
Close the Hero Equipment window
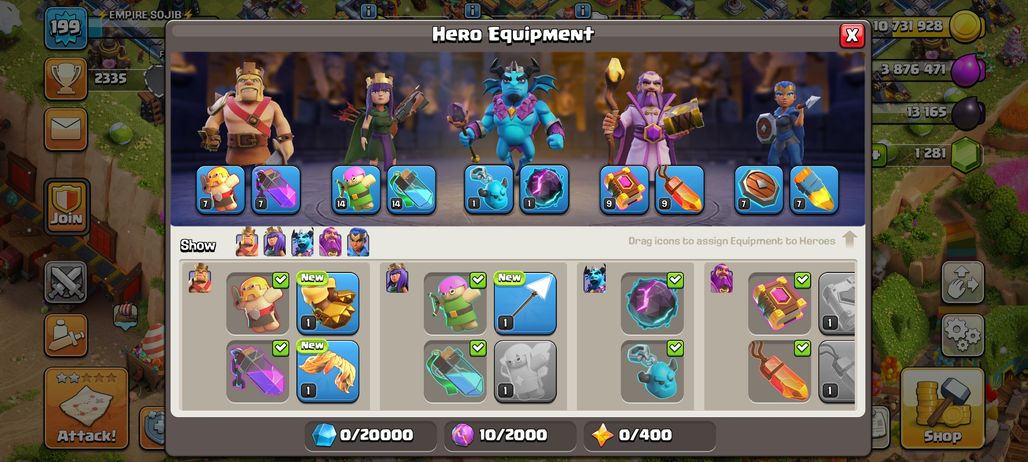(852, 35)
